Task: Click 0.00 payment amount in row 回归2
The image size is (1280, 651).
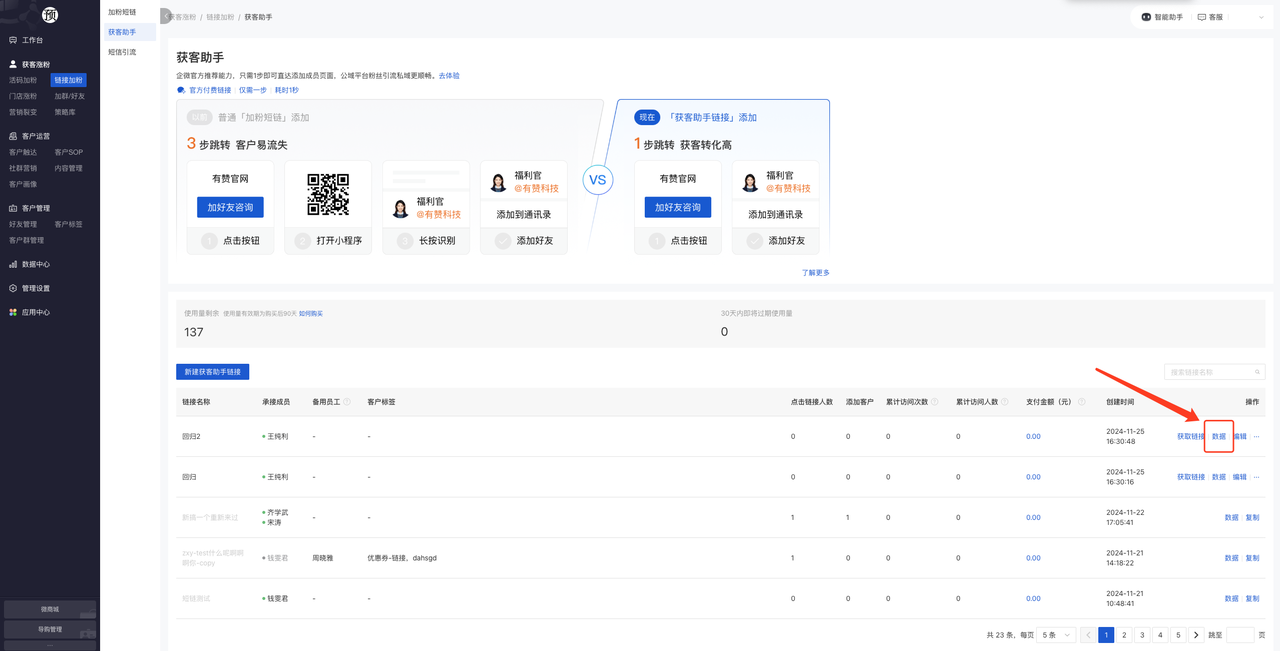Action: click(x=1033, y=436)
